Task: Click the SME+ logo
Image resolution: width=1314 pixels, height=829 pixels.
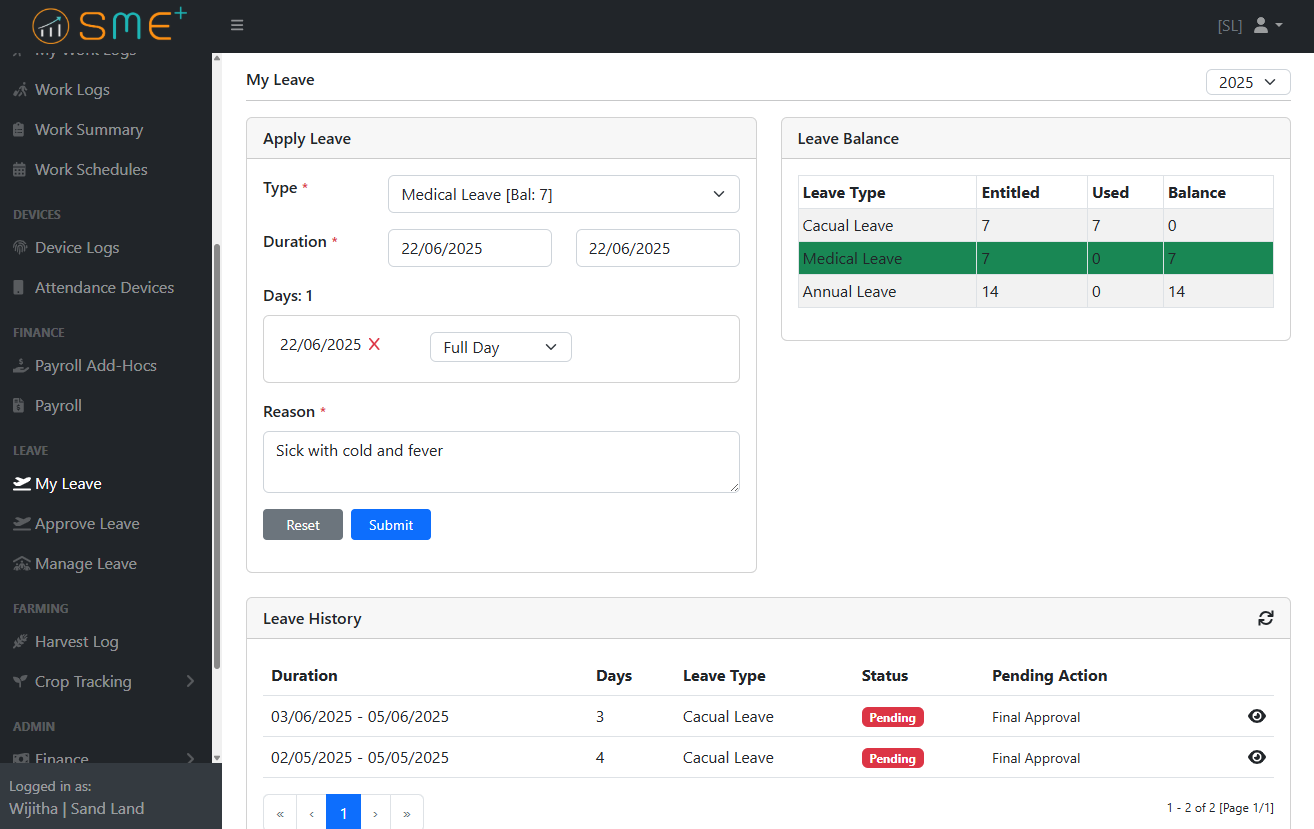Action: [x=110, y=24]
